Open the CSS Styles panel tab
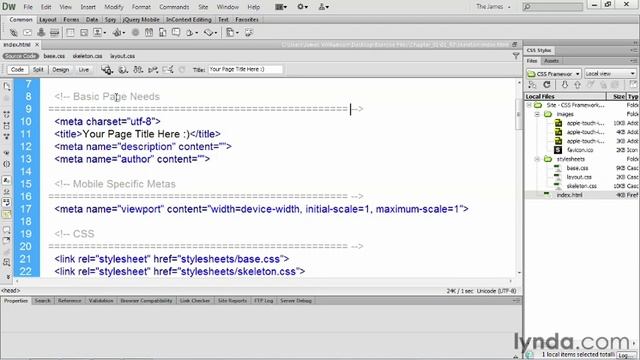 point(539,50)
